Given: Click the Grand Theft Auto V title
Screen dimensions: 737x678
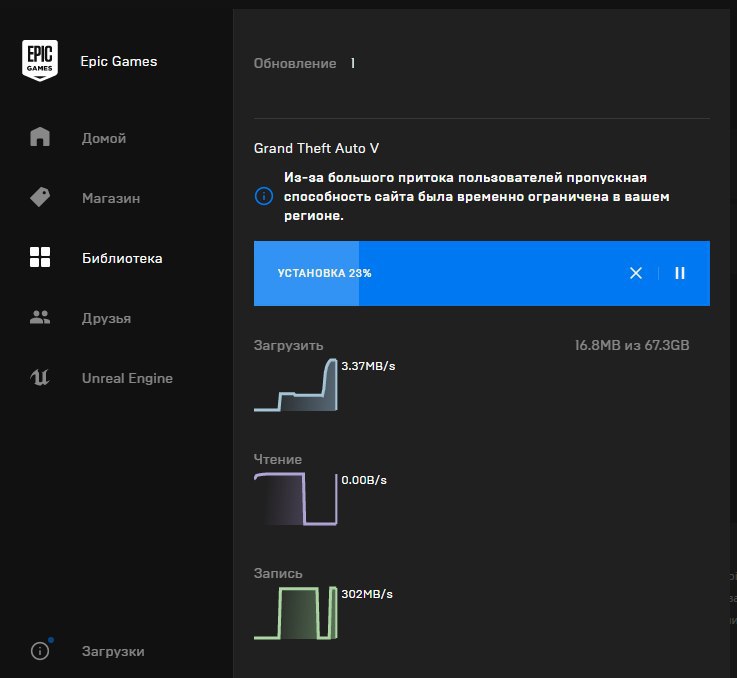Looking at the screenshot, I should tap(316, 148).
